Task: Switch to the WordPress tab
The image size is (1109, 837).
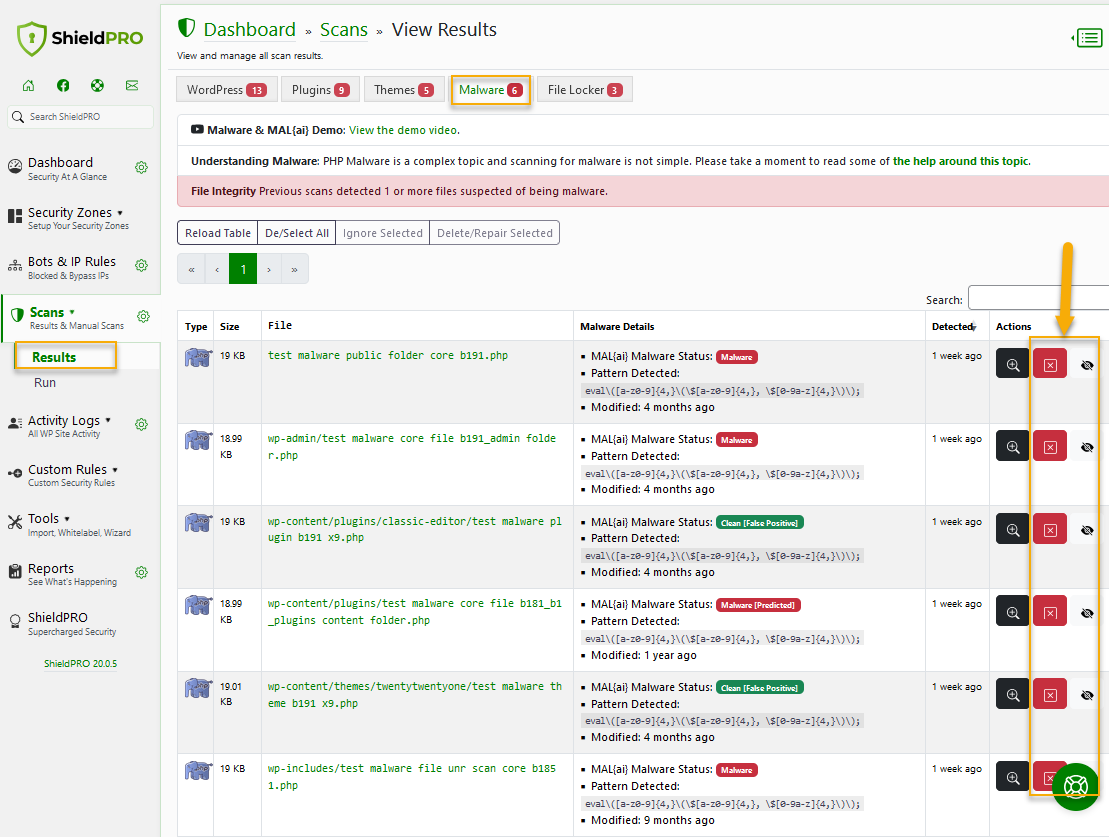Action: point(226,90)
